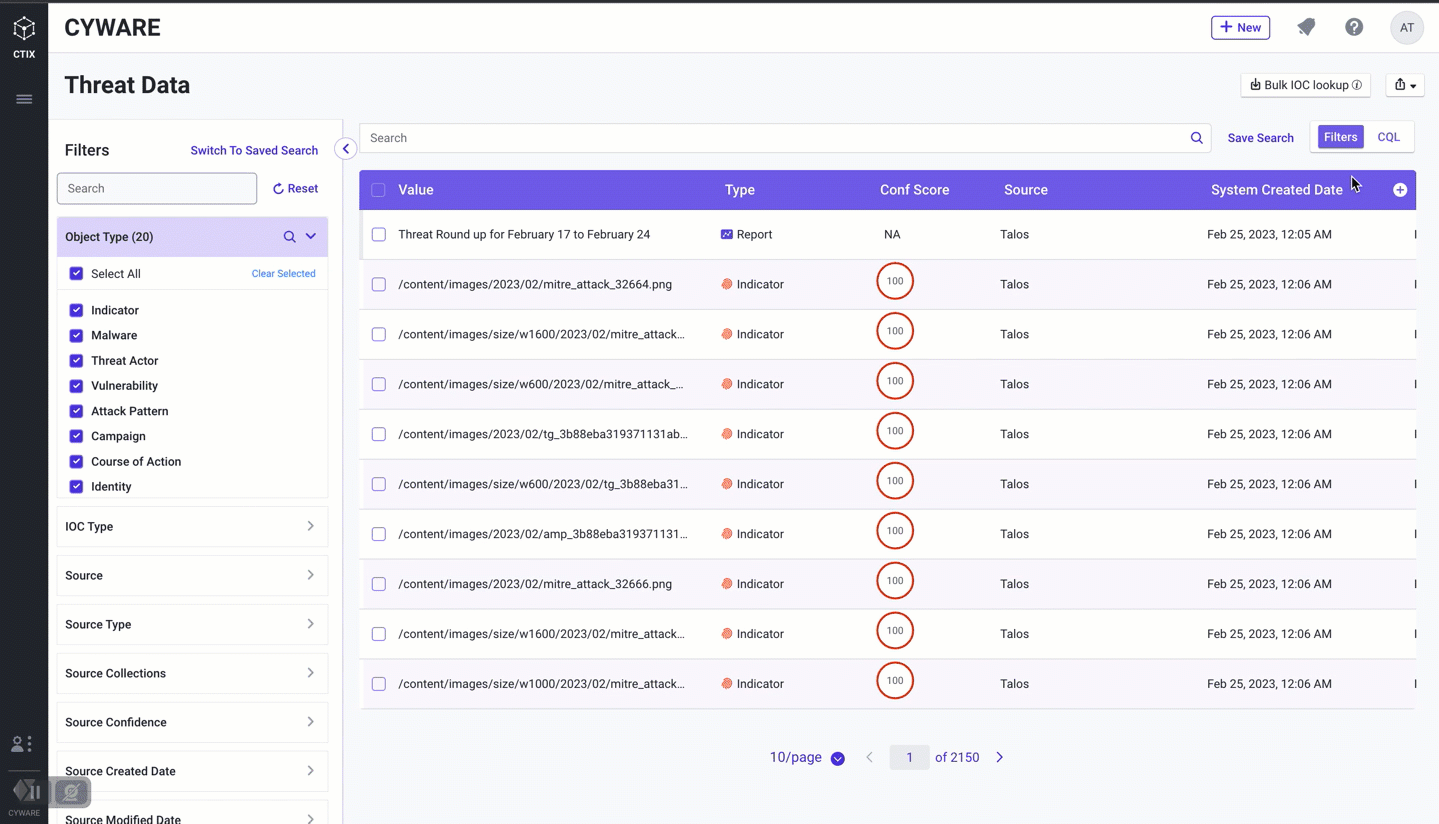Click the CTIX logo icon
The image size is (1439, 824).
point(24,30)
